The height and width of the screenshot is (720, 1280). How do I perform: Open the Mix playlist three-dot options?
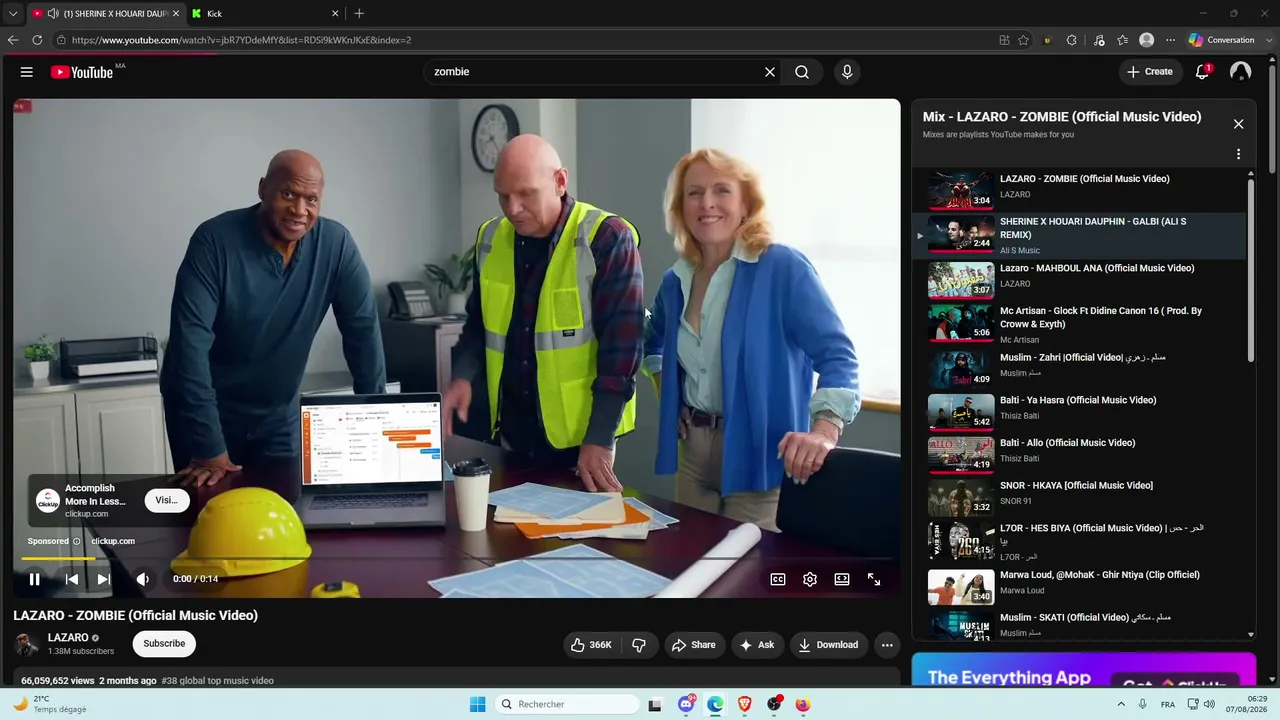pyautogui.click(x=1238, y=154)
